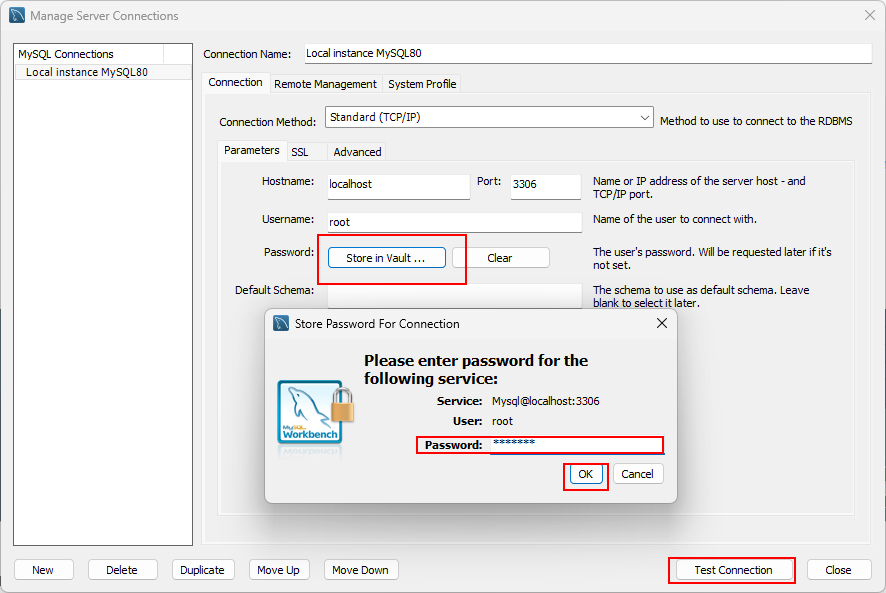Screen dimensions: 886x593
Task: Click the Move Down button
Action: pos(361,570)
